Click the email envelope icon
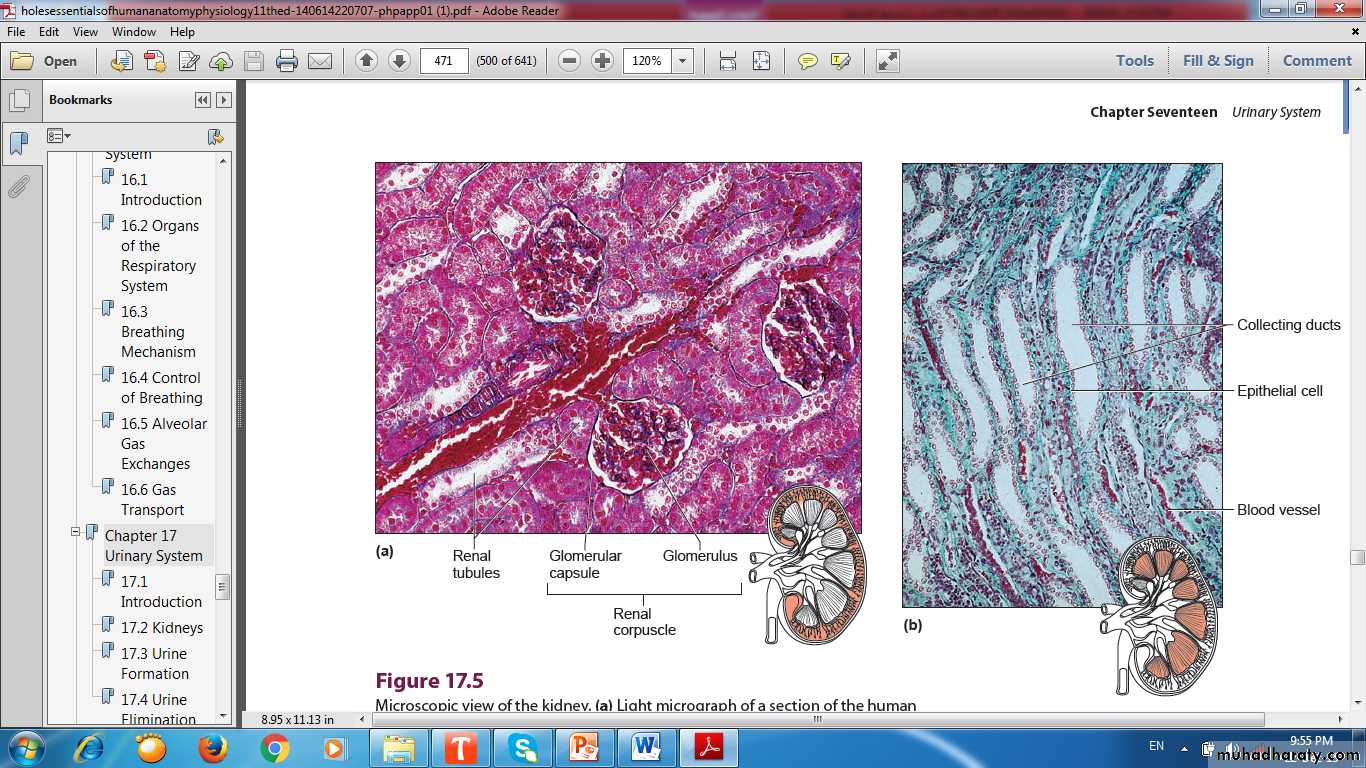1366x768 pixels. [x=320, y=61]
